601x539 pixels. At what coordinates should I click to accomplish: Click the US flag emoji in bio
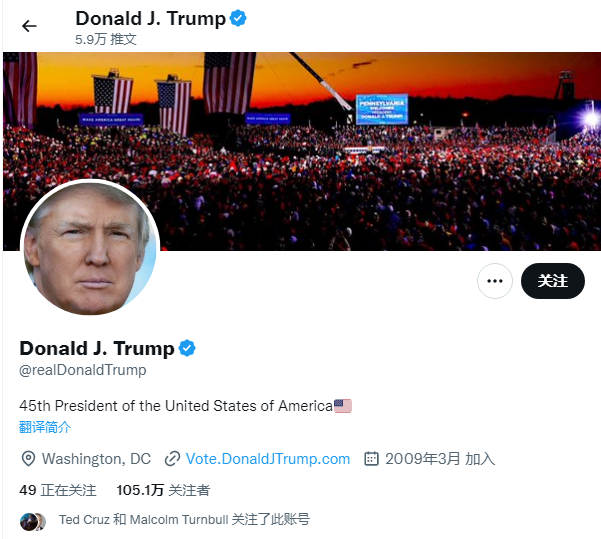click(x=343, y=406)
